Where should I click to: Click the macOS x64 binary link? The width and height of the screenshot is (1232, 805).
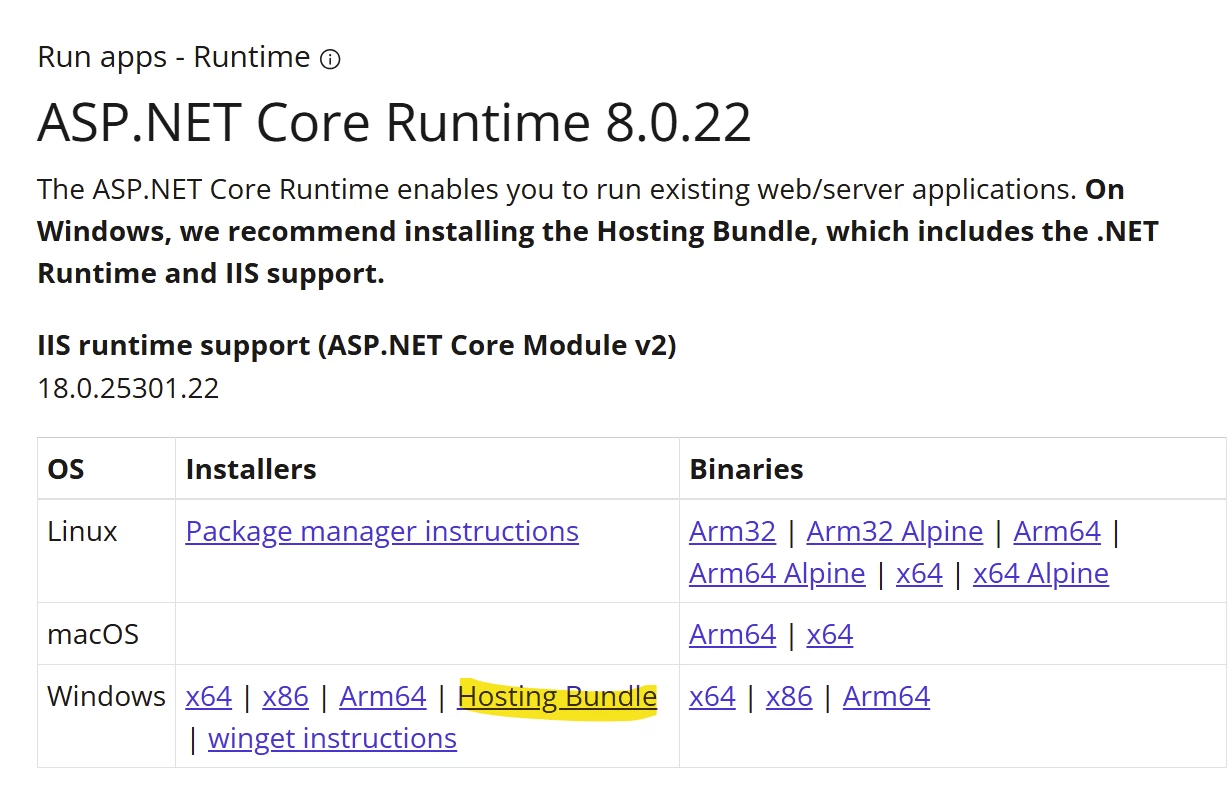[x=829, y=634]
